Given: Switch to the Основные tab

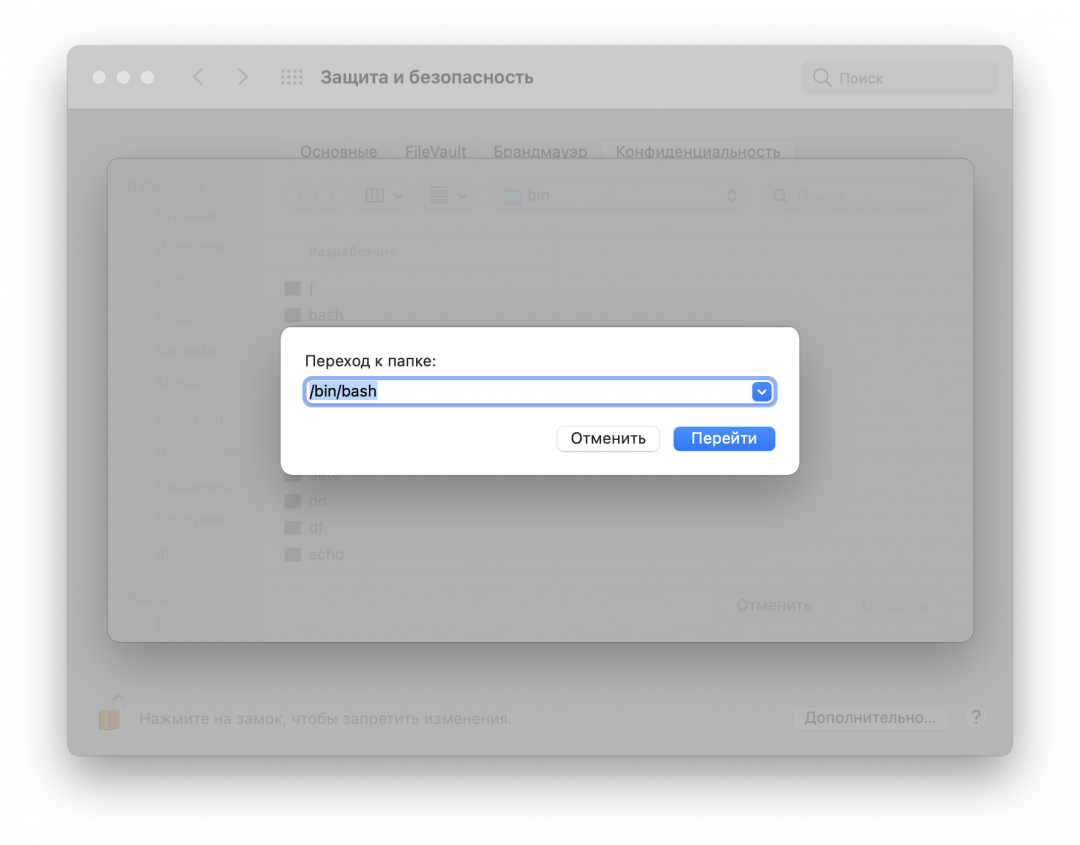Looking at the screenshot, I should point(339,152).
